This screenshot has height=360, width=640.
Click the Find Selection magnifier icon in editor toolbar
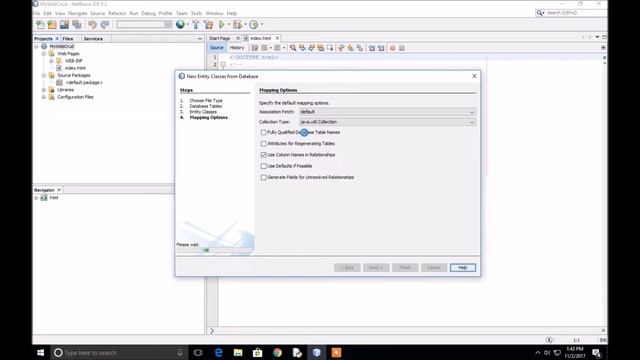click(293, 48)
